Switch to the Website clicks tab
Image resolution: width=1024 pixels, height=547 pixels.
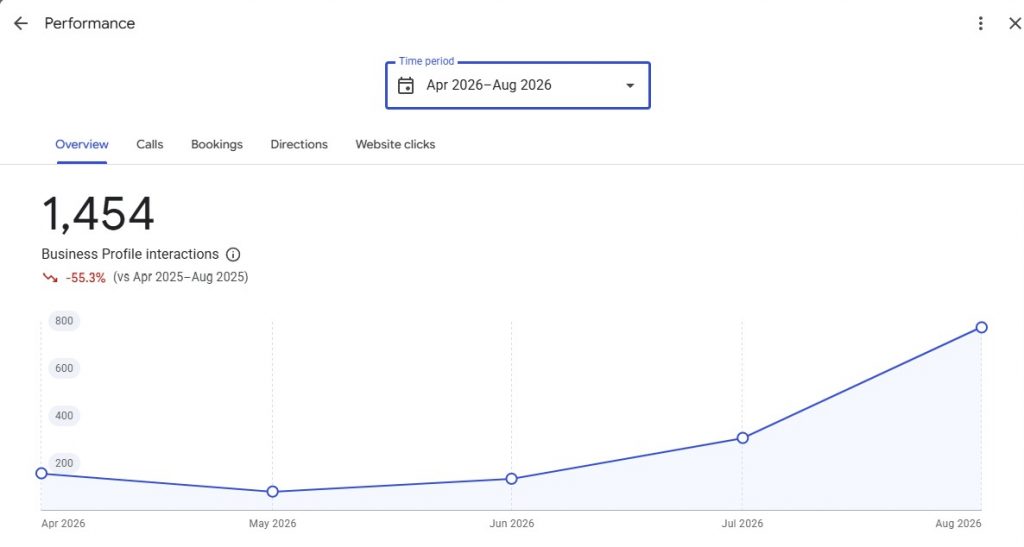tap(395, 144)
